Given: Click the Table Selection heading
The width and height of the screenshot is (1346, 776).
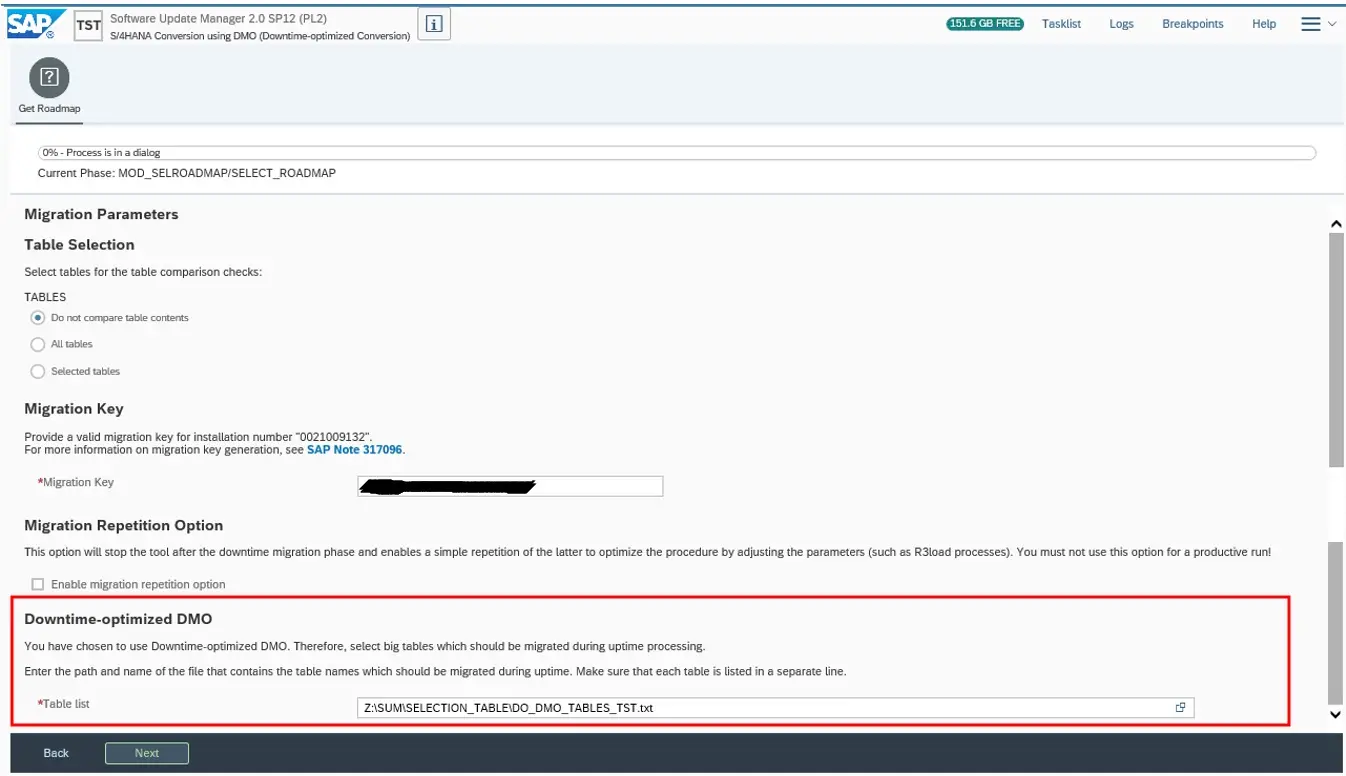Looking at the screenshot, I should 79,245.
